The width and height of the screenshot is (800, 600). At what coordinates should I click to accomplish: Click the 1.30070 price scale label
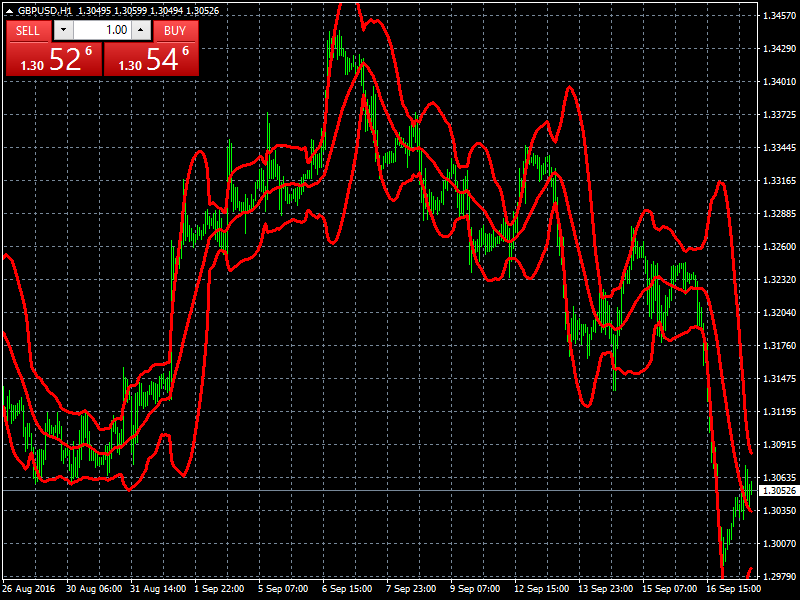[779, 544]
